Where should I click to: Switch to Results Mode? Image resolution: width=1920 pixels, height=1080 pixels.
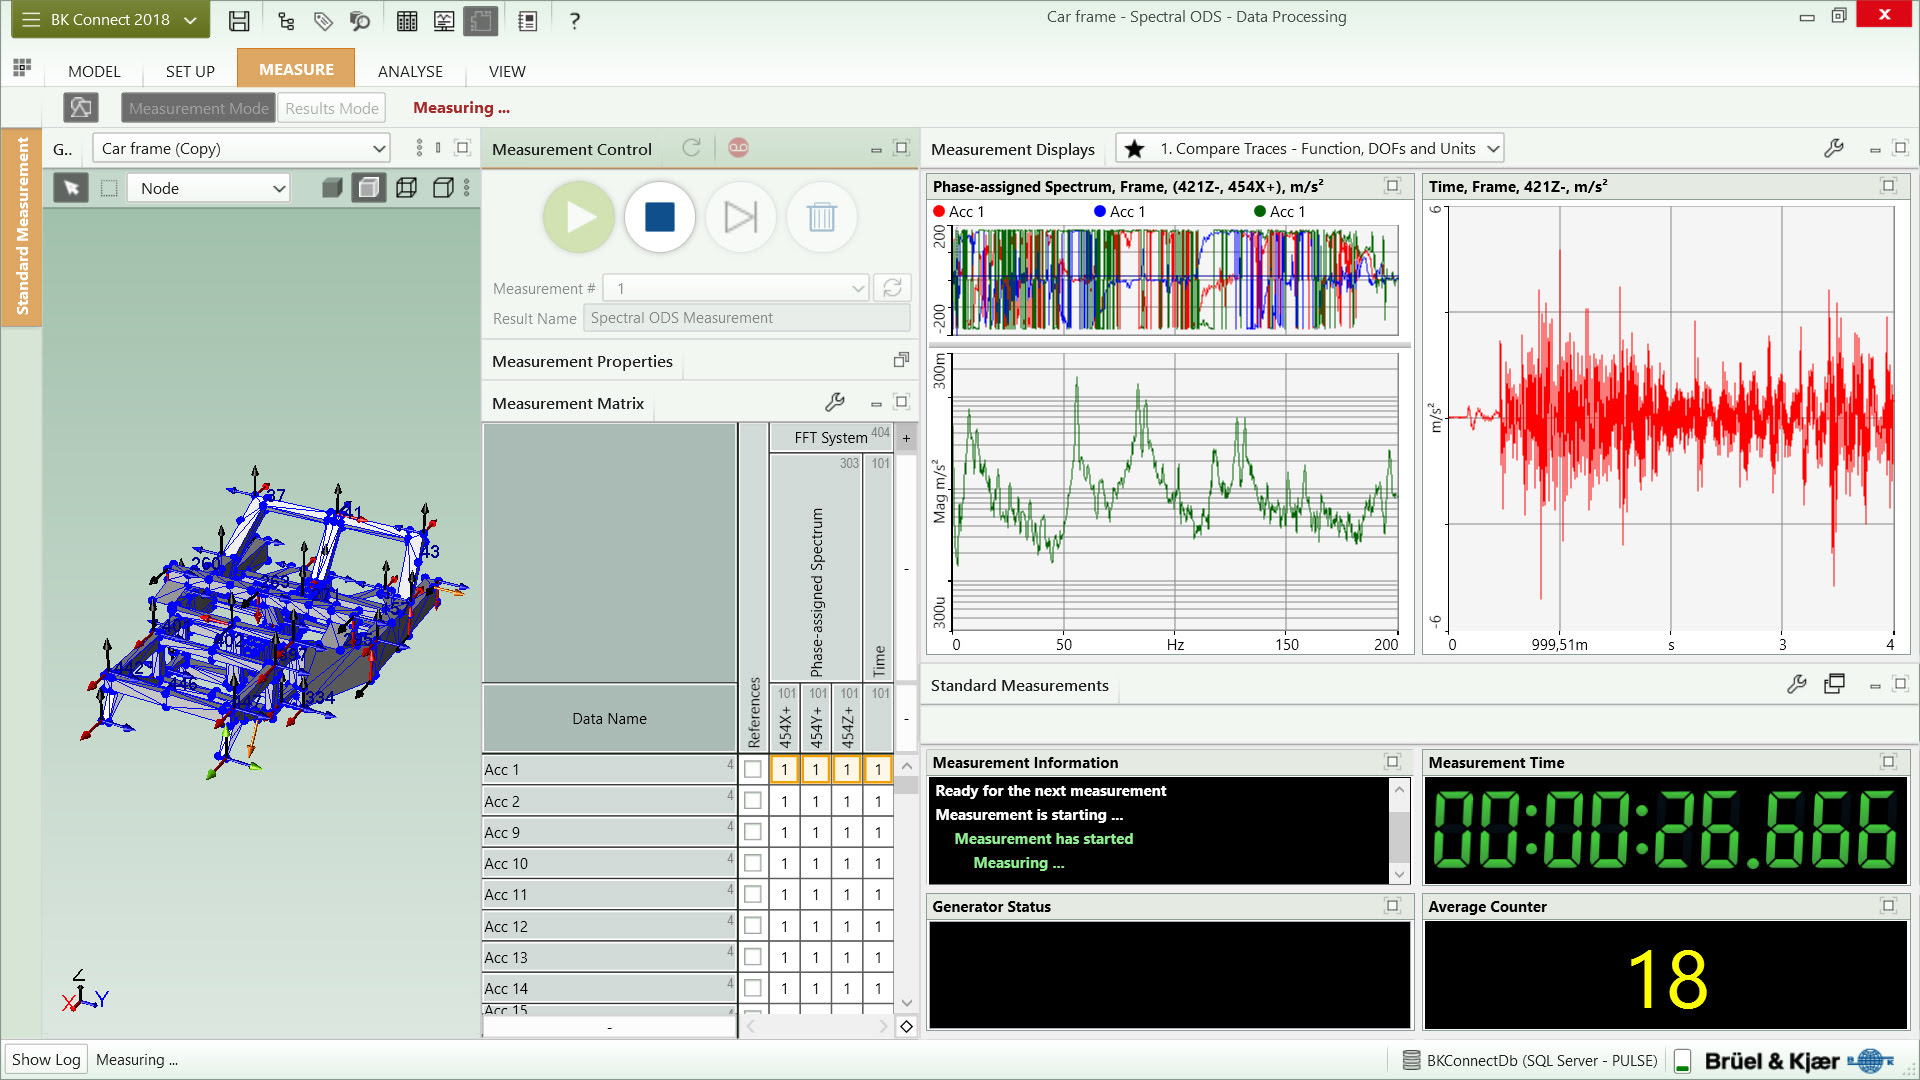click(x=331, y=108)
